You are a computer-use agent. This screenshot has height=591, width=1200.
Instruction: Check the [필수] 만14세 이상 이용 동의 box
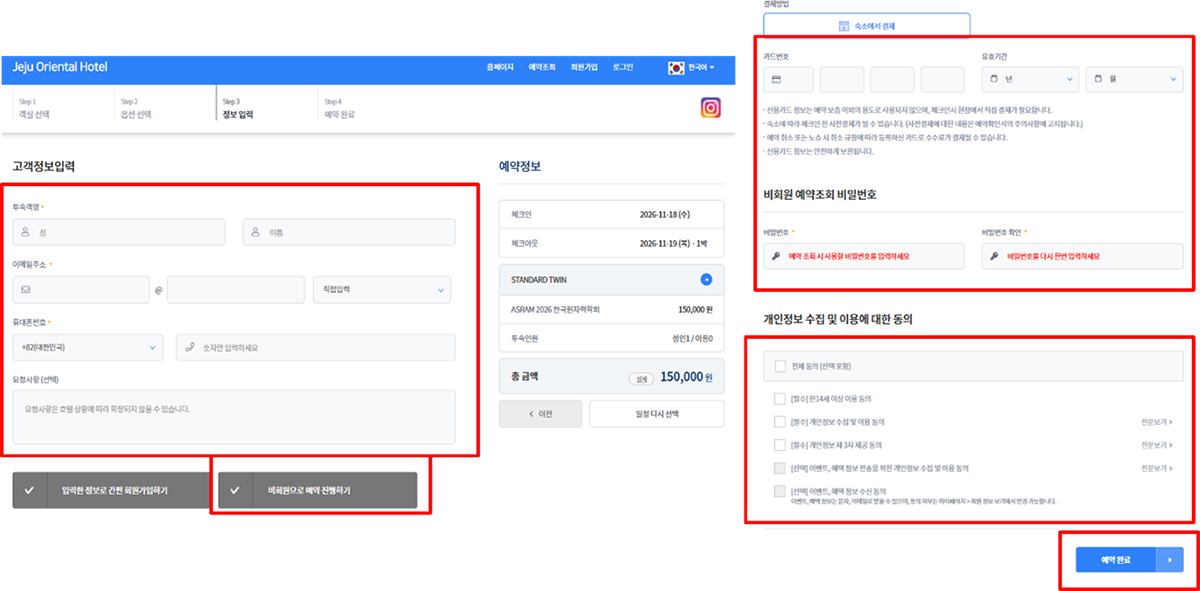click(780, 397)
